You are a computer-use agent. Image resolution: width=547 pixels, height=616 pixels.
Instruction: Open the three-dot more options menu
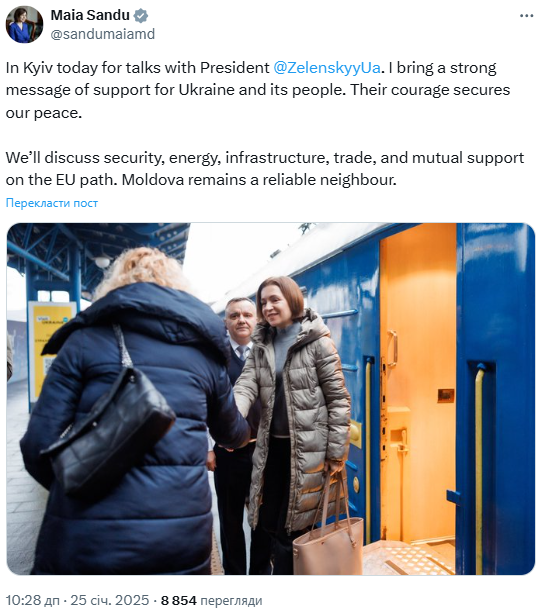click(526, 16)
